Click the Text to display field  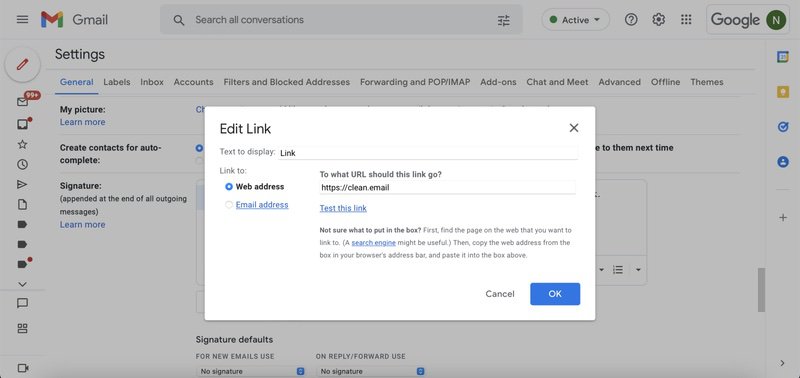[x=428, y=153]
